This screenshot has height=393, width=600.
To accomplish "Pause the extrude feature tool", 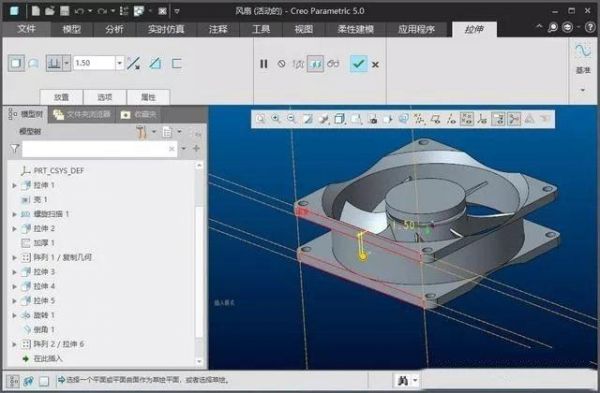I will pos(264,64).
